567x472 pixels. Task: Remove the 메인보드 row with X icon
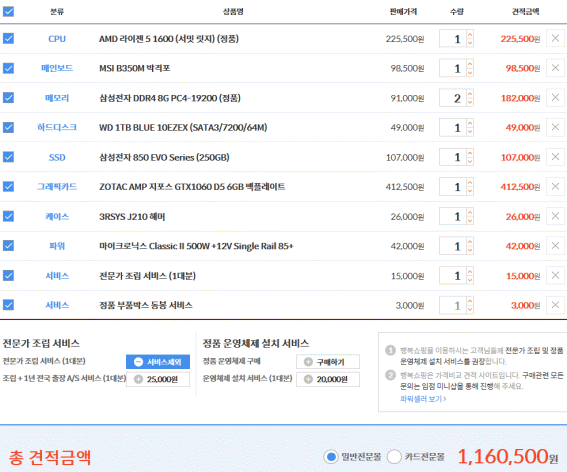555,68
